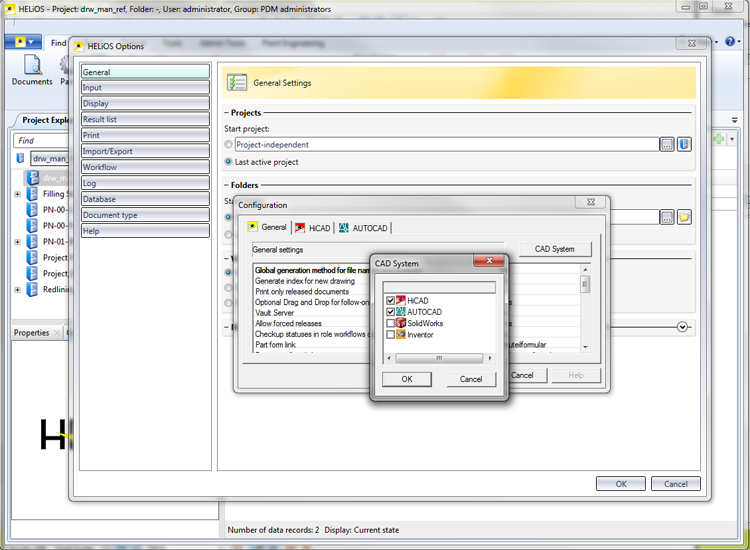Image resolution: width=750 pixels, height=550 pixels.
Task: Open the Result list options category
Action: (x=145, y=120)
